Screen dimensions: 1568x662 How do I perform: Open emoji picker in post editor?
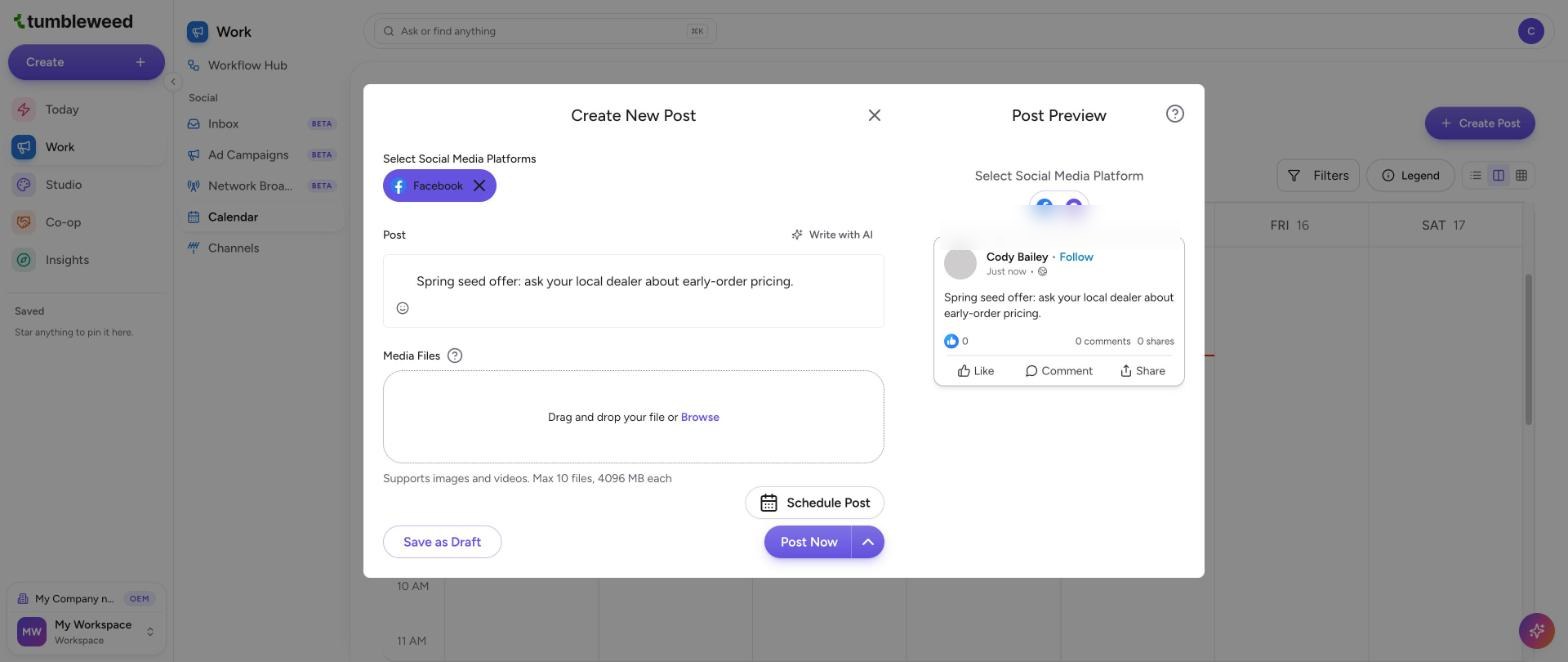[402, 308]
